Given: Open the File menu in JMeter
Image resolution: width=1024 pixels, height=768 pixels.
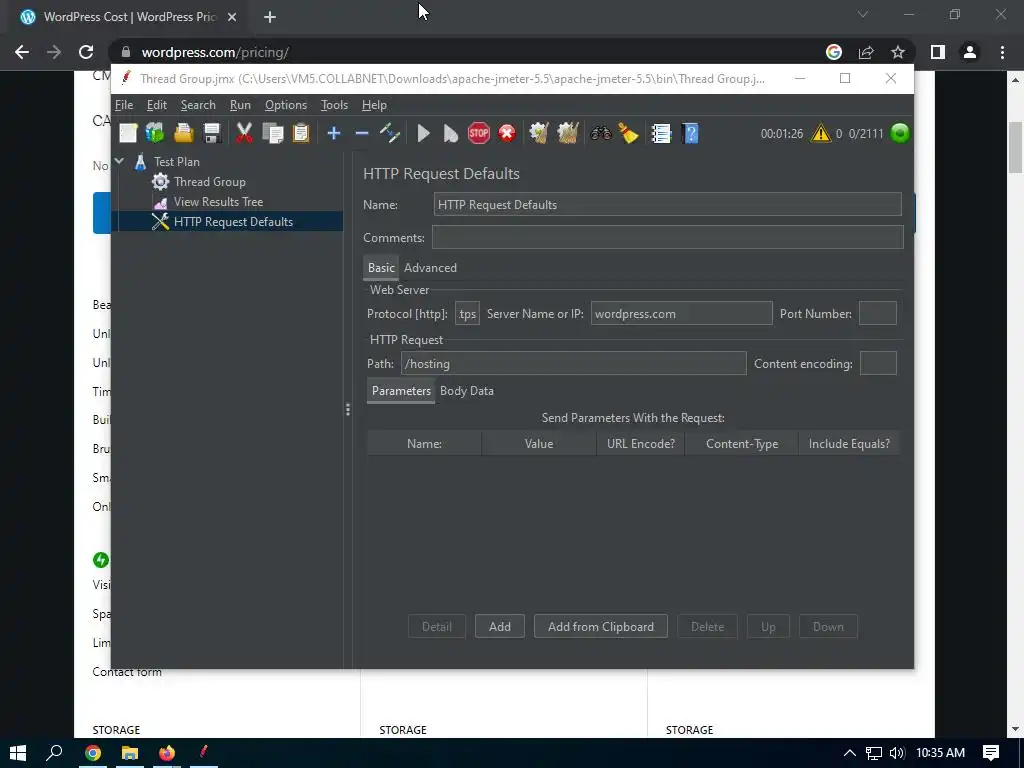Looking at the screenshot, I should [x=123, y=104].
